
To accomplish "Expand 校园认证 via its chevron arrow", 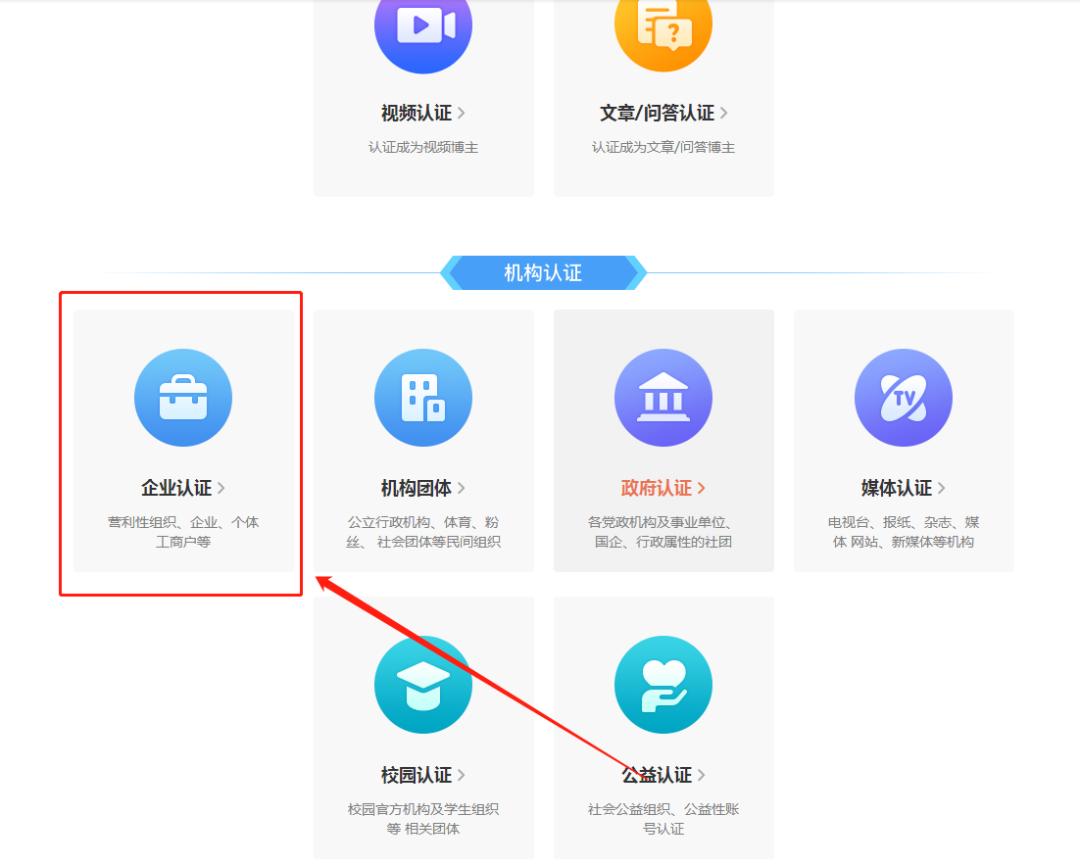I will point(460,775).
